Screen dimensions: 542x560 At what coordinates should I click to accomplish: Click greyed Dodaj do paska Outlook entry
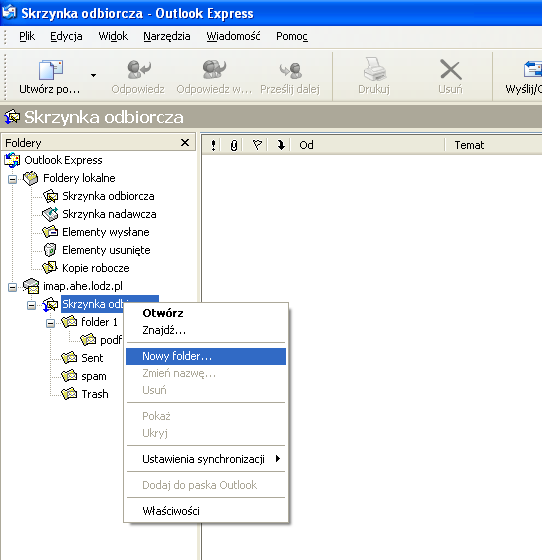point(206,485)
